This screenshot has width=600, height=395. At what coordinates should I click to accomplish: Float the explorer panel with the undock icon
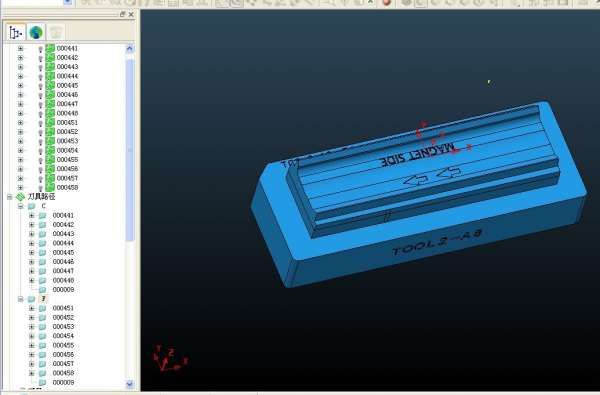[x=122, y=14]
